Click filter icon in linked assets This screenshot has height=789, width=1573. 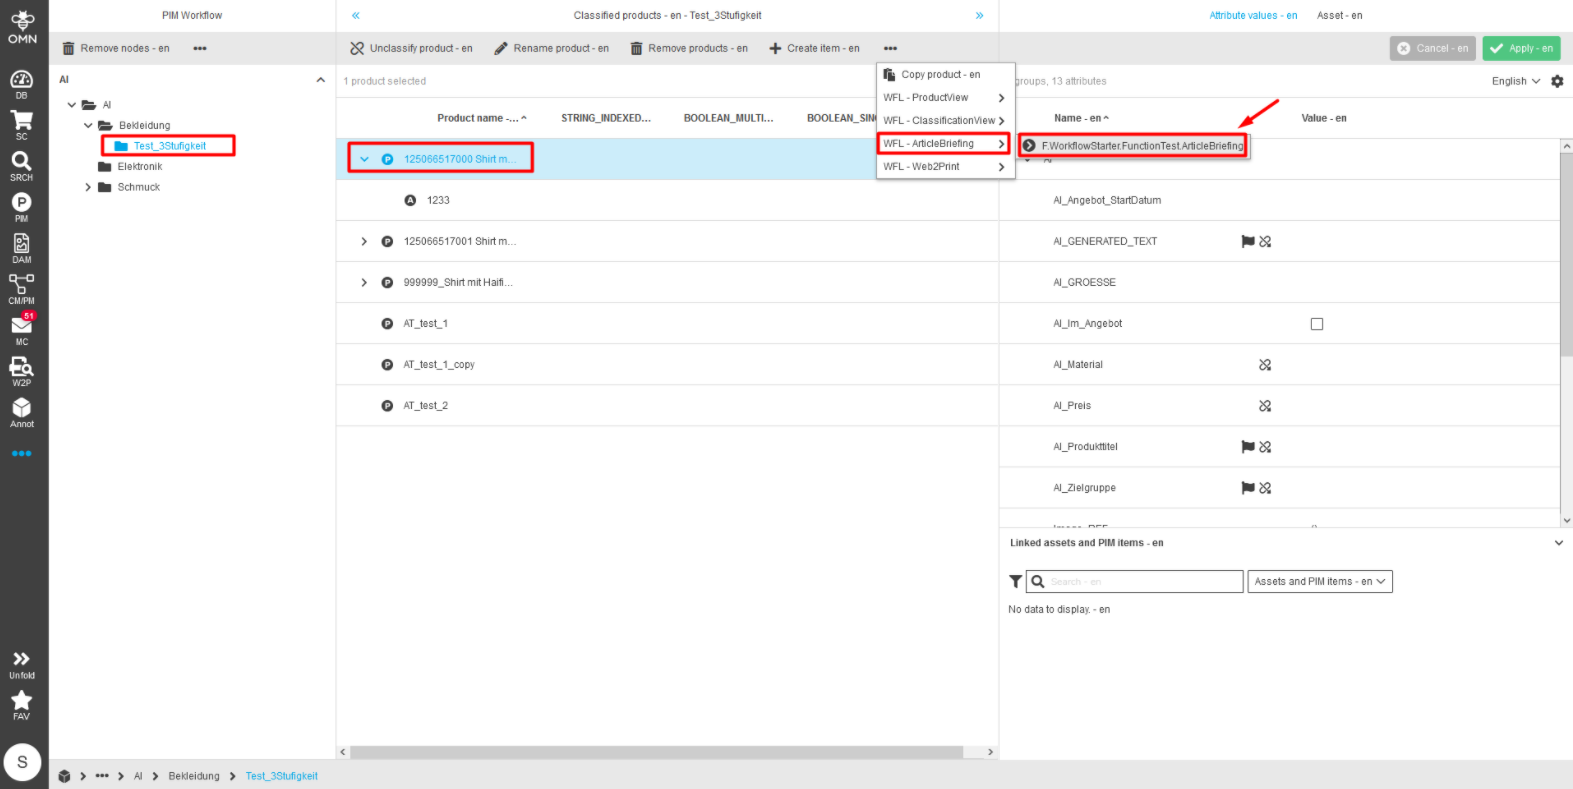coord(1015,581)
